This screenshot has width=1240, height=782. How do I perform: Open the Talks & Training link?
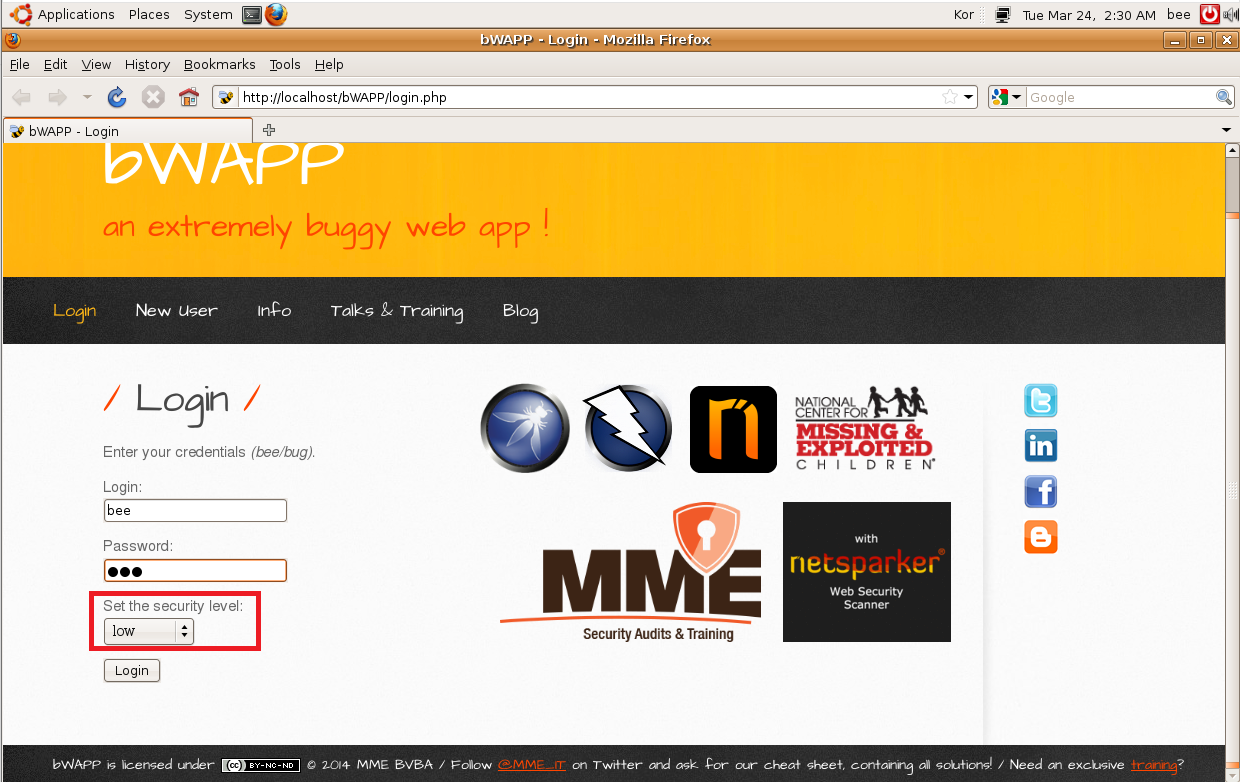[x=397, y=310]
